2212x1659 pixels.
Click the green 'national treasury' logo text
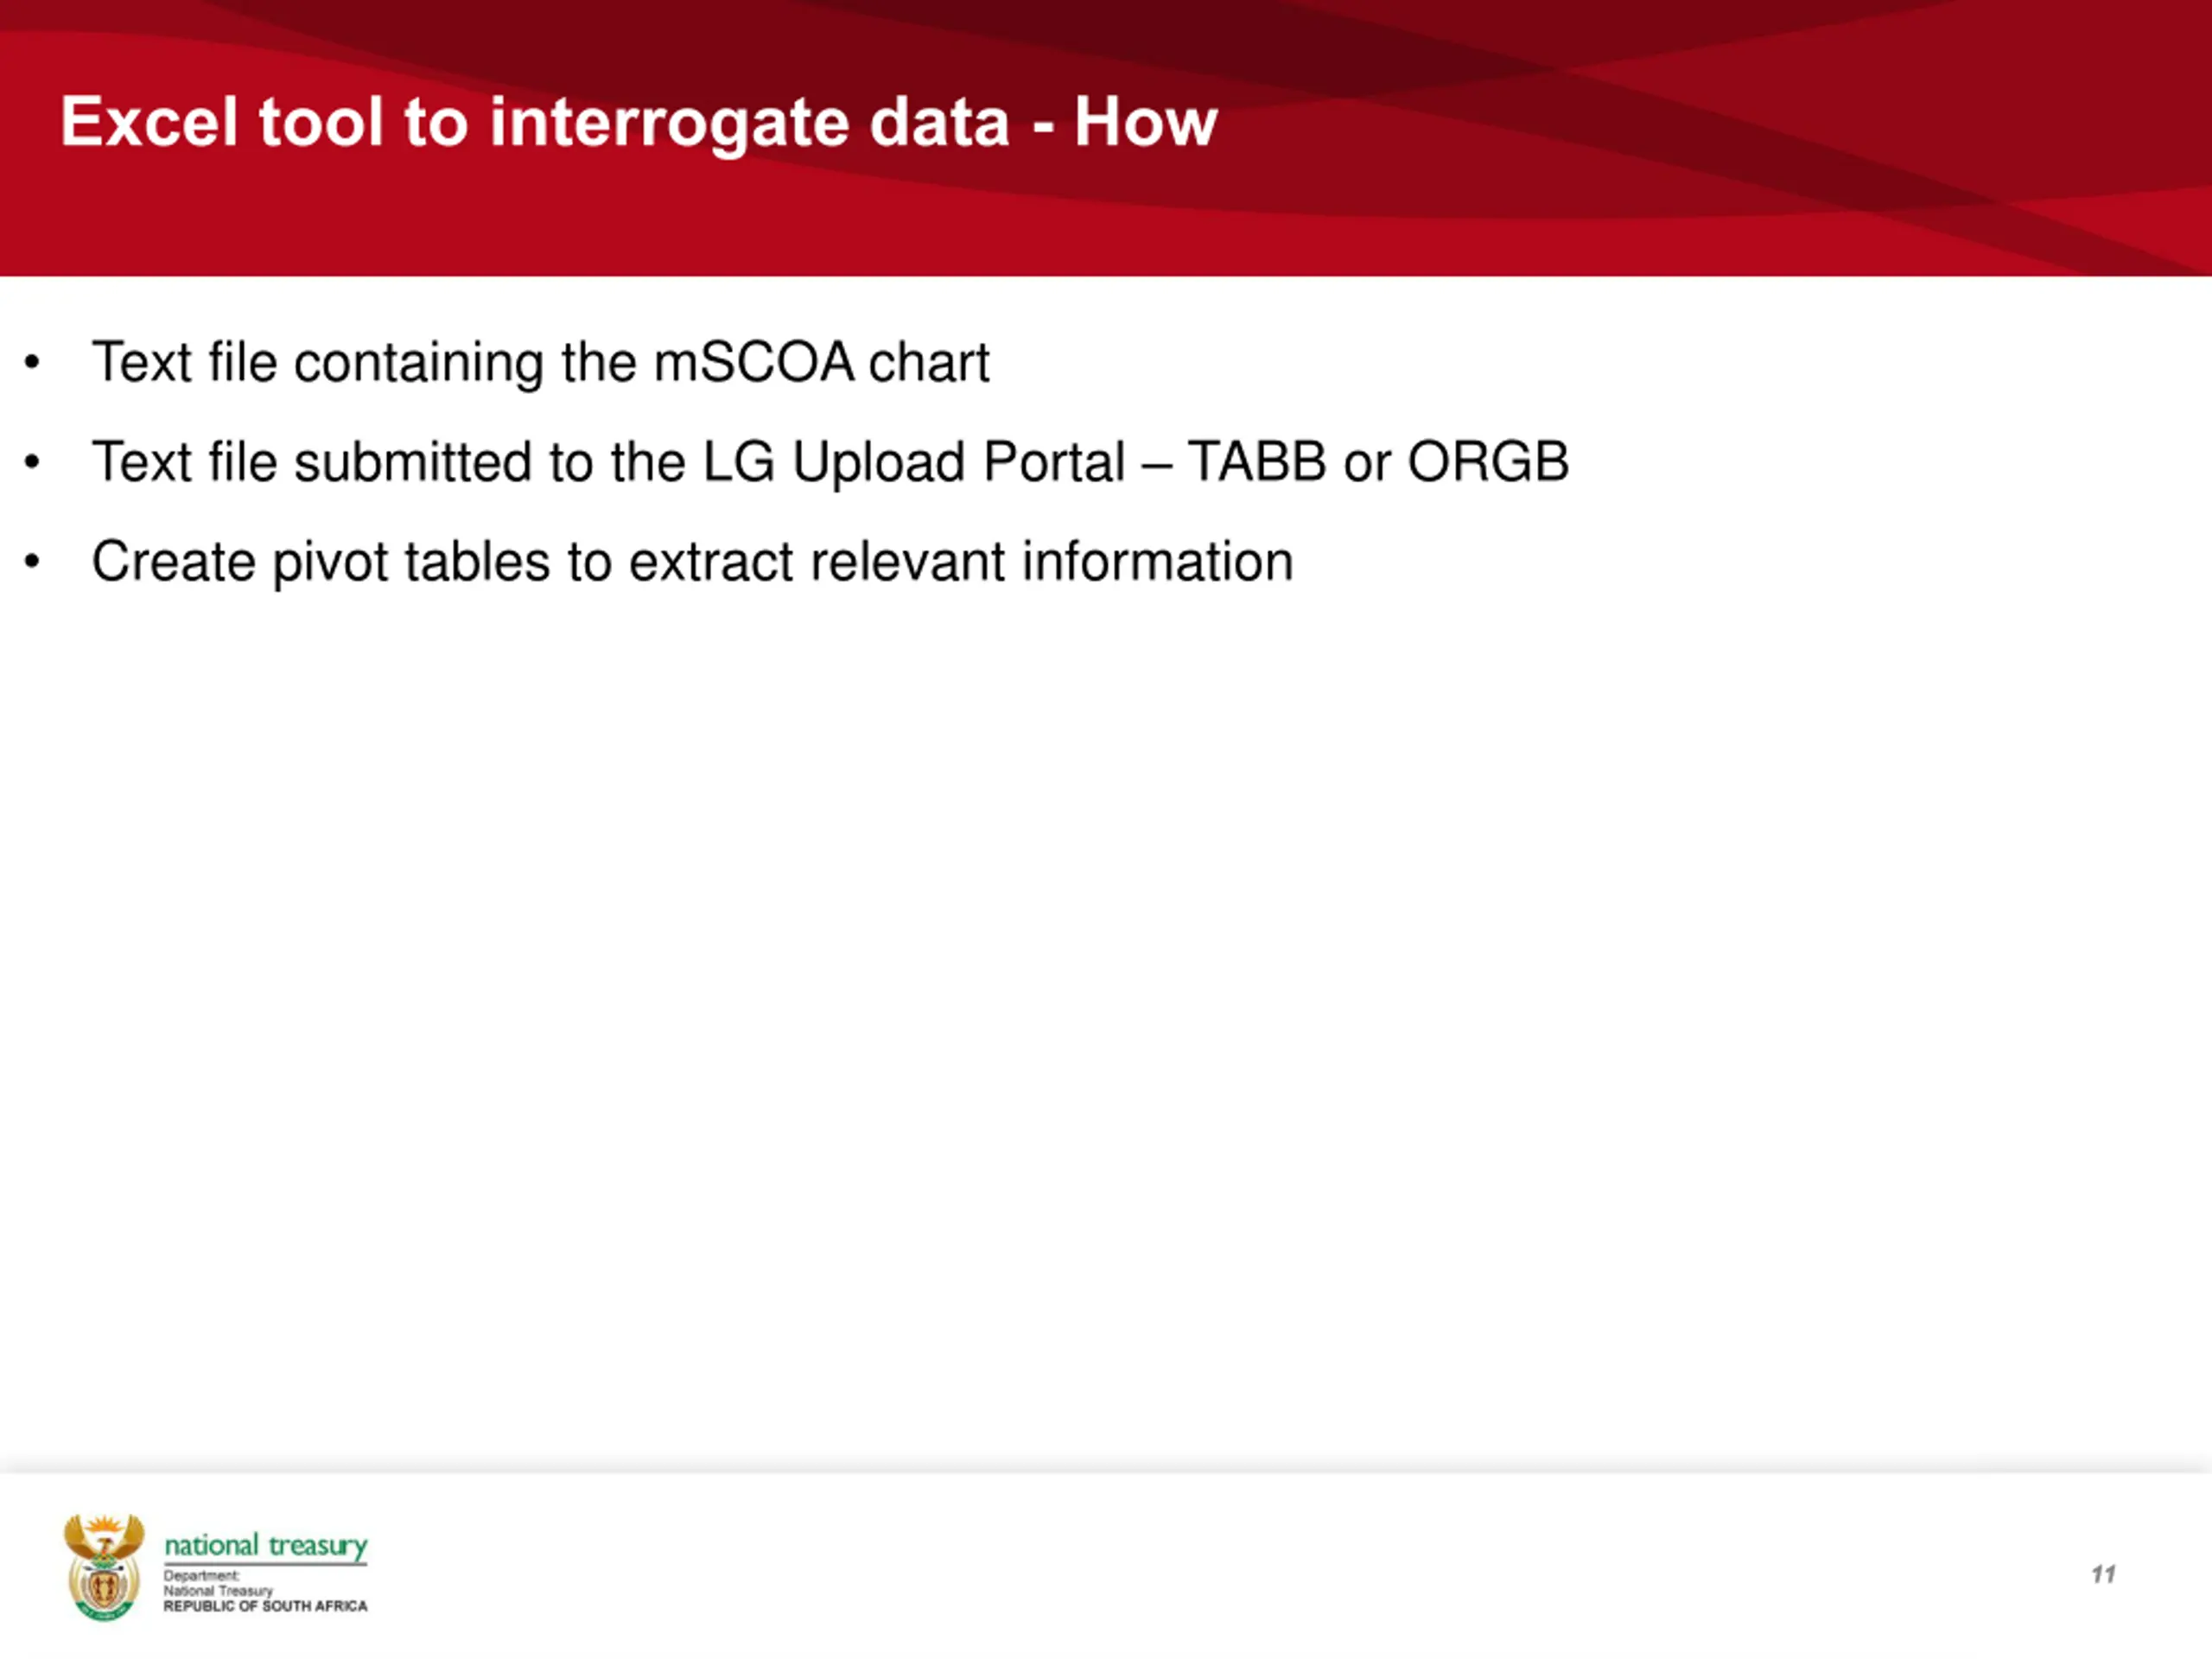266,1546
